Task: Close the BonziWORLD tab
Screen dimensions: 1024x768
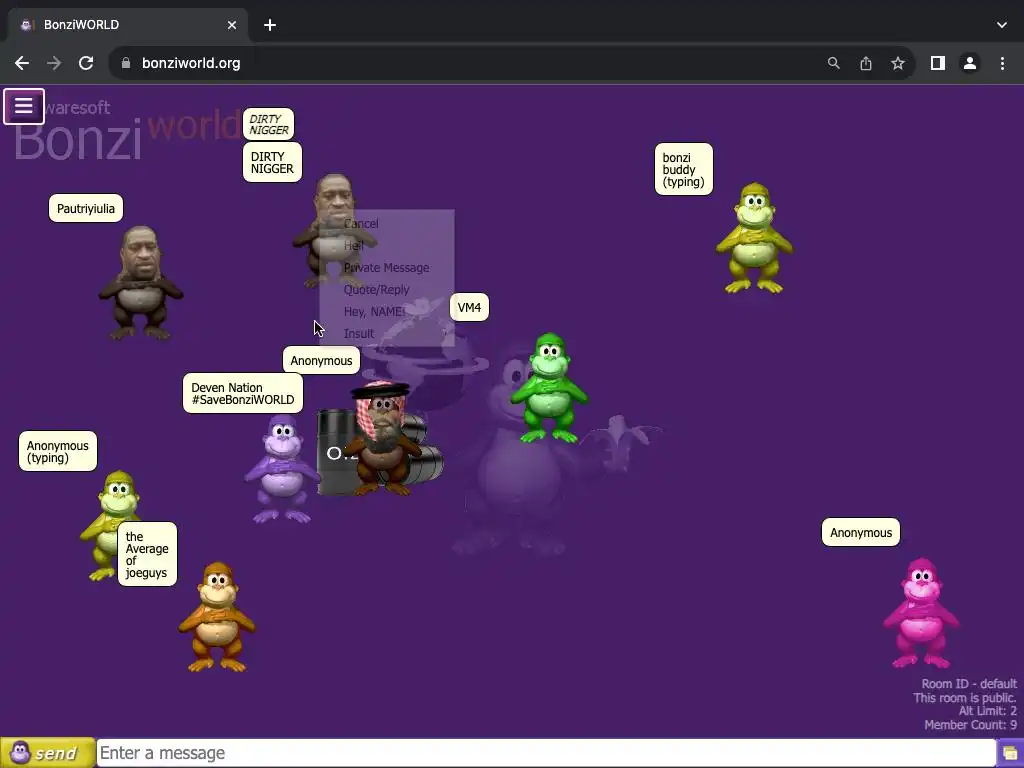Action: click(232, 25)
